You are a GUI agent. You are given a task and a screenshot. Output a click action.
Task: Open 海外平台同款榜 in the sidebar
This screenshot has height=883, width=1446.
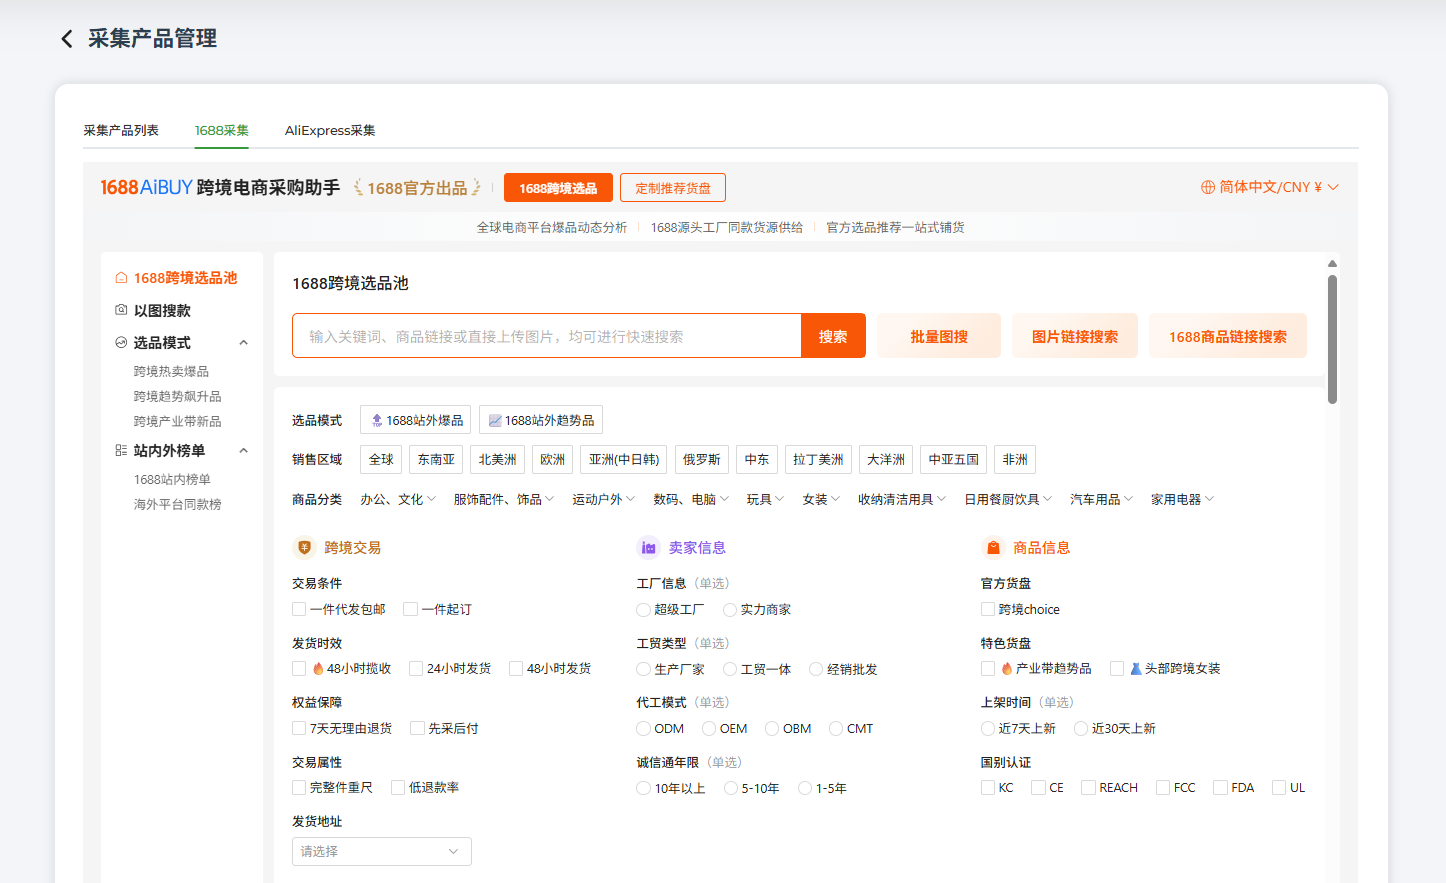tap(178, 504)
